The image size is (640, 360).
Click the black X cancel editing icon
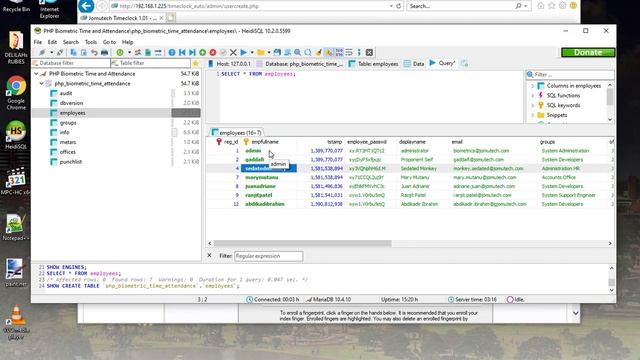coord(233,52)
